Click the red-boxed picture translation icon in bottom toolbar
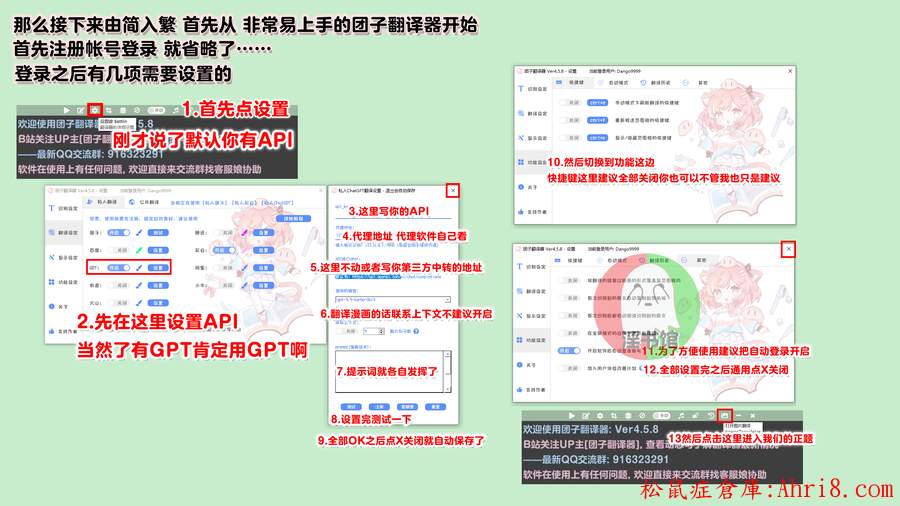The width and height of the screenshot is (900, 506). coord(725,415)
